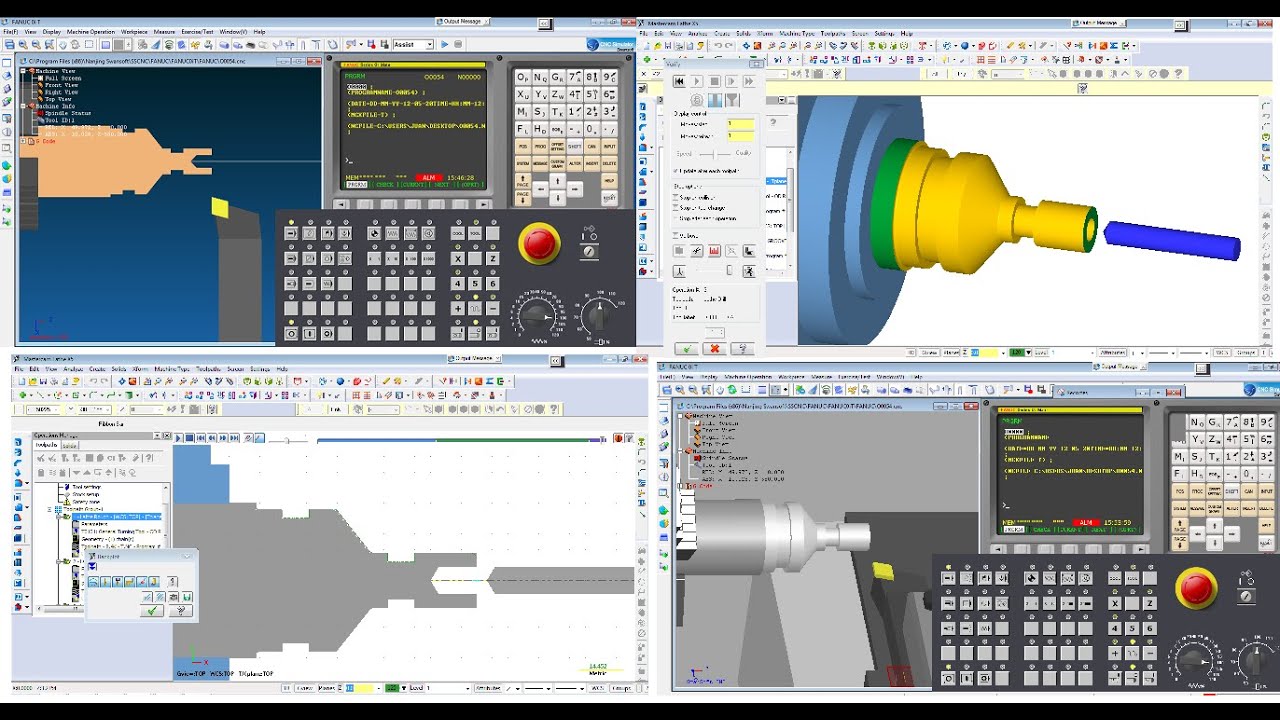
Task: Cancel Verify dialog with red X
Action: coord(713,349)
